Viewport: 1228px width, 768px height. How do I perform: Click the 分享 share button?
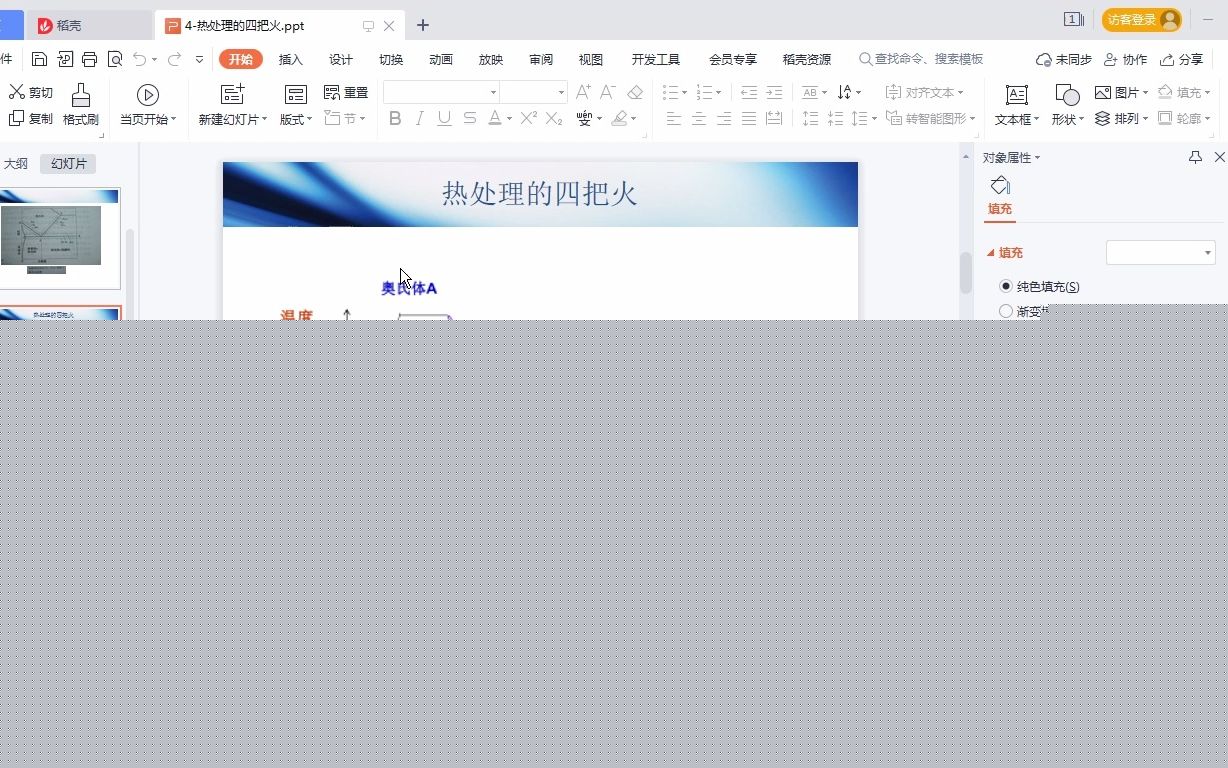[x=1182, y=59]
